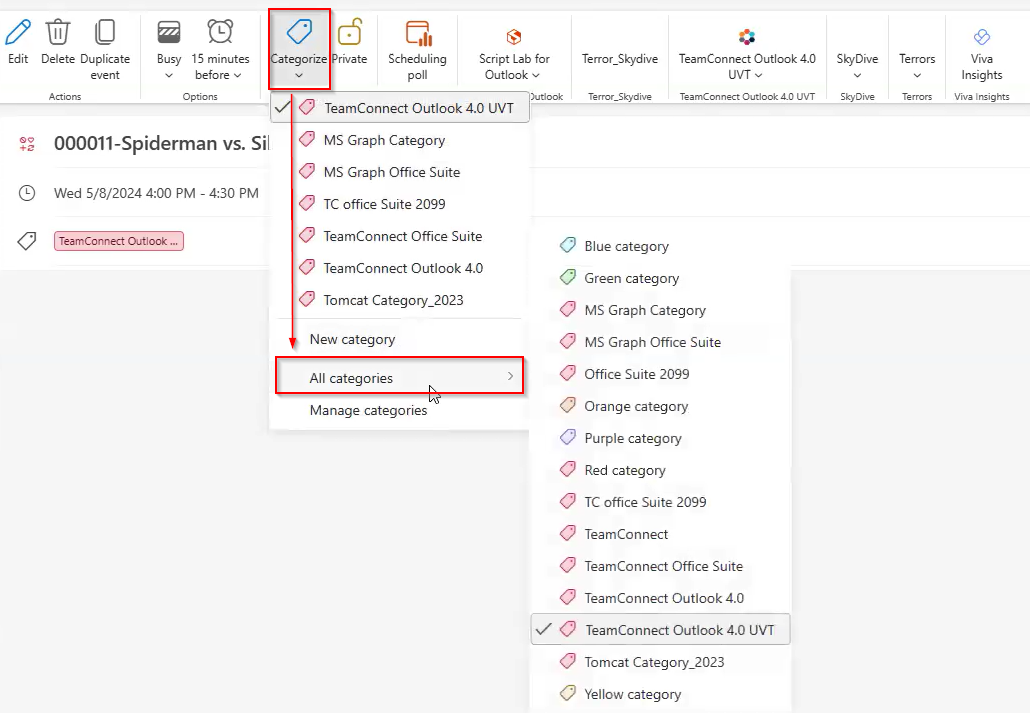
Task: Select TeamConnect in All categories list
Action: (660, 534)
